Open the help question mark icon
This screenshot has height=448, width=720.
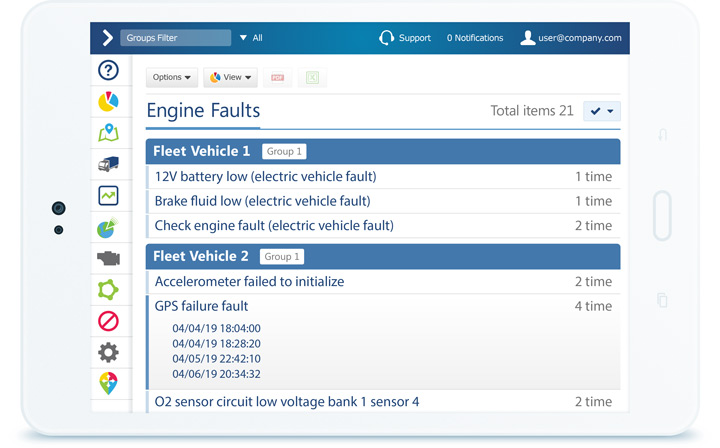[x=108, y=70]
